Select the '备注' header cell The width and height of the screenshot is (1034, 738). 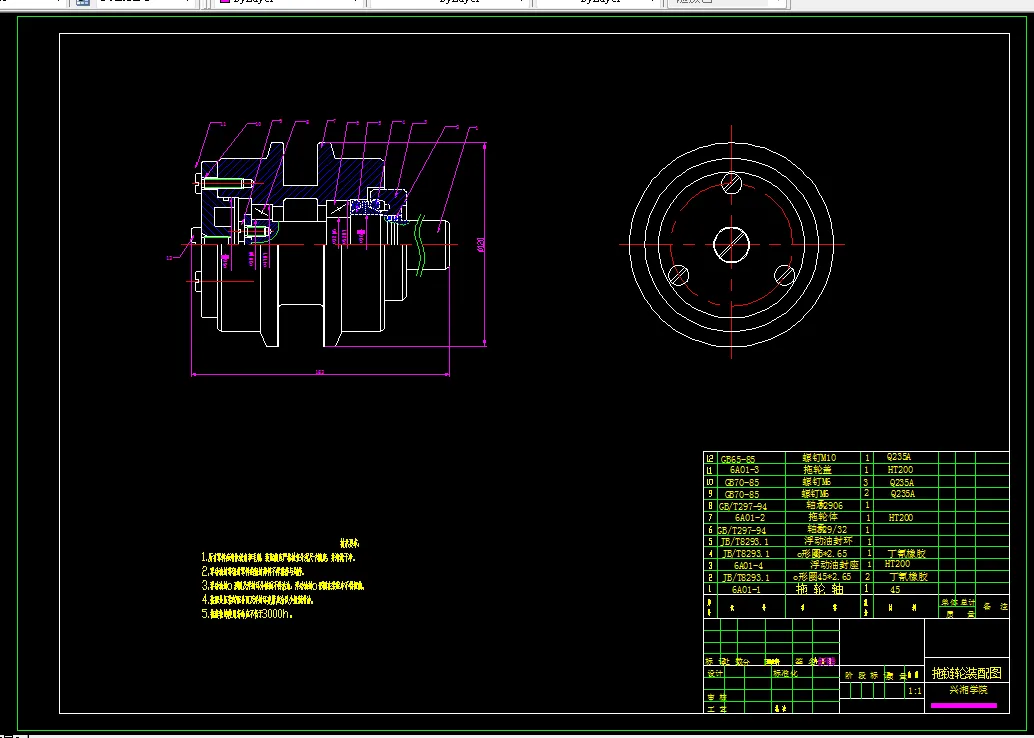995,607
